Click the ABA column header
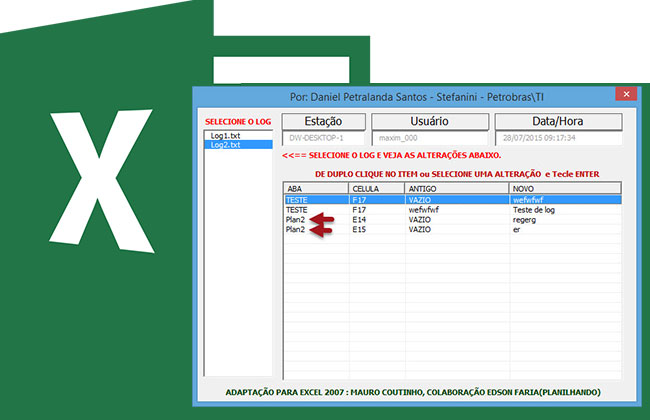Screen dimensions: 650x420 pyautogui.click(x=316, y=189)
